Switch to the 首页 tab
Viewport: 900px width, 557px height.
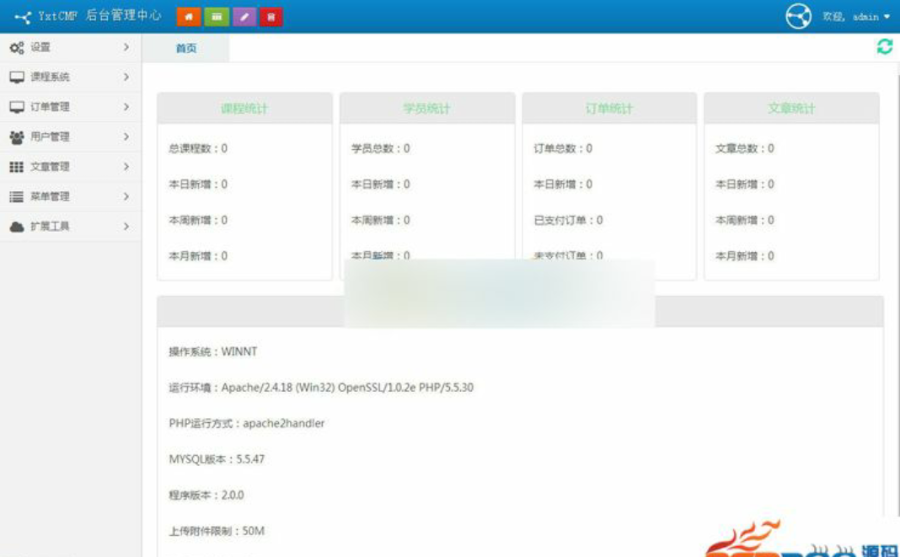186,48
